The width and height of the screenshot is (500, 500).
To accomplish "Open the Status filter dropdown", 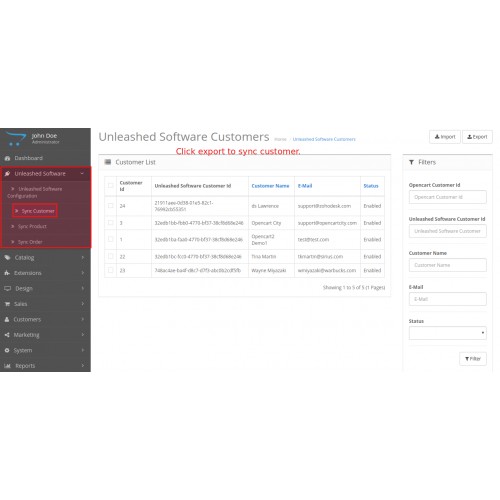I will (447, 333).
